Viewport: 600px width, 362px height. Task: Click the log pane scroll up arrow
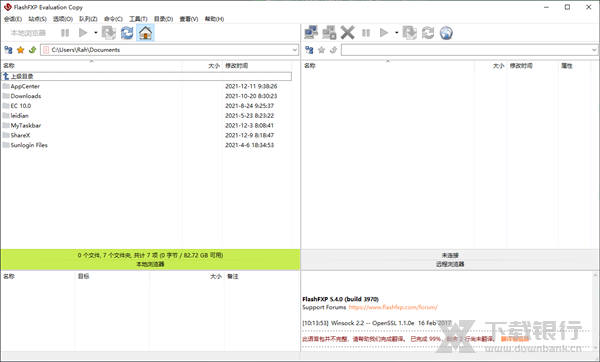pos(595,276)
